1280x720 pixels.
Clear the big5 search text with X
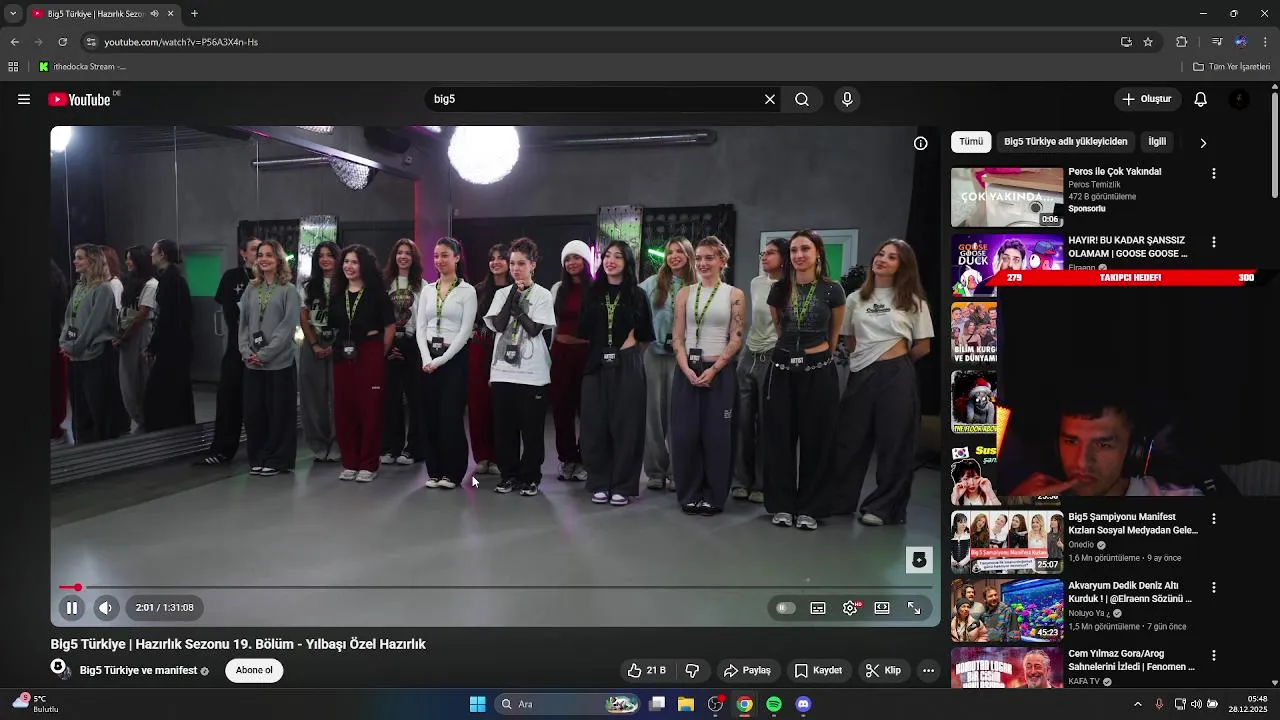(770, 99)
